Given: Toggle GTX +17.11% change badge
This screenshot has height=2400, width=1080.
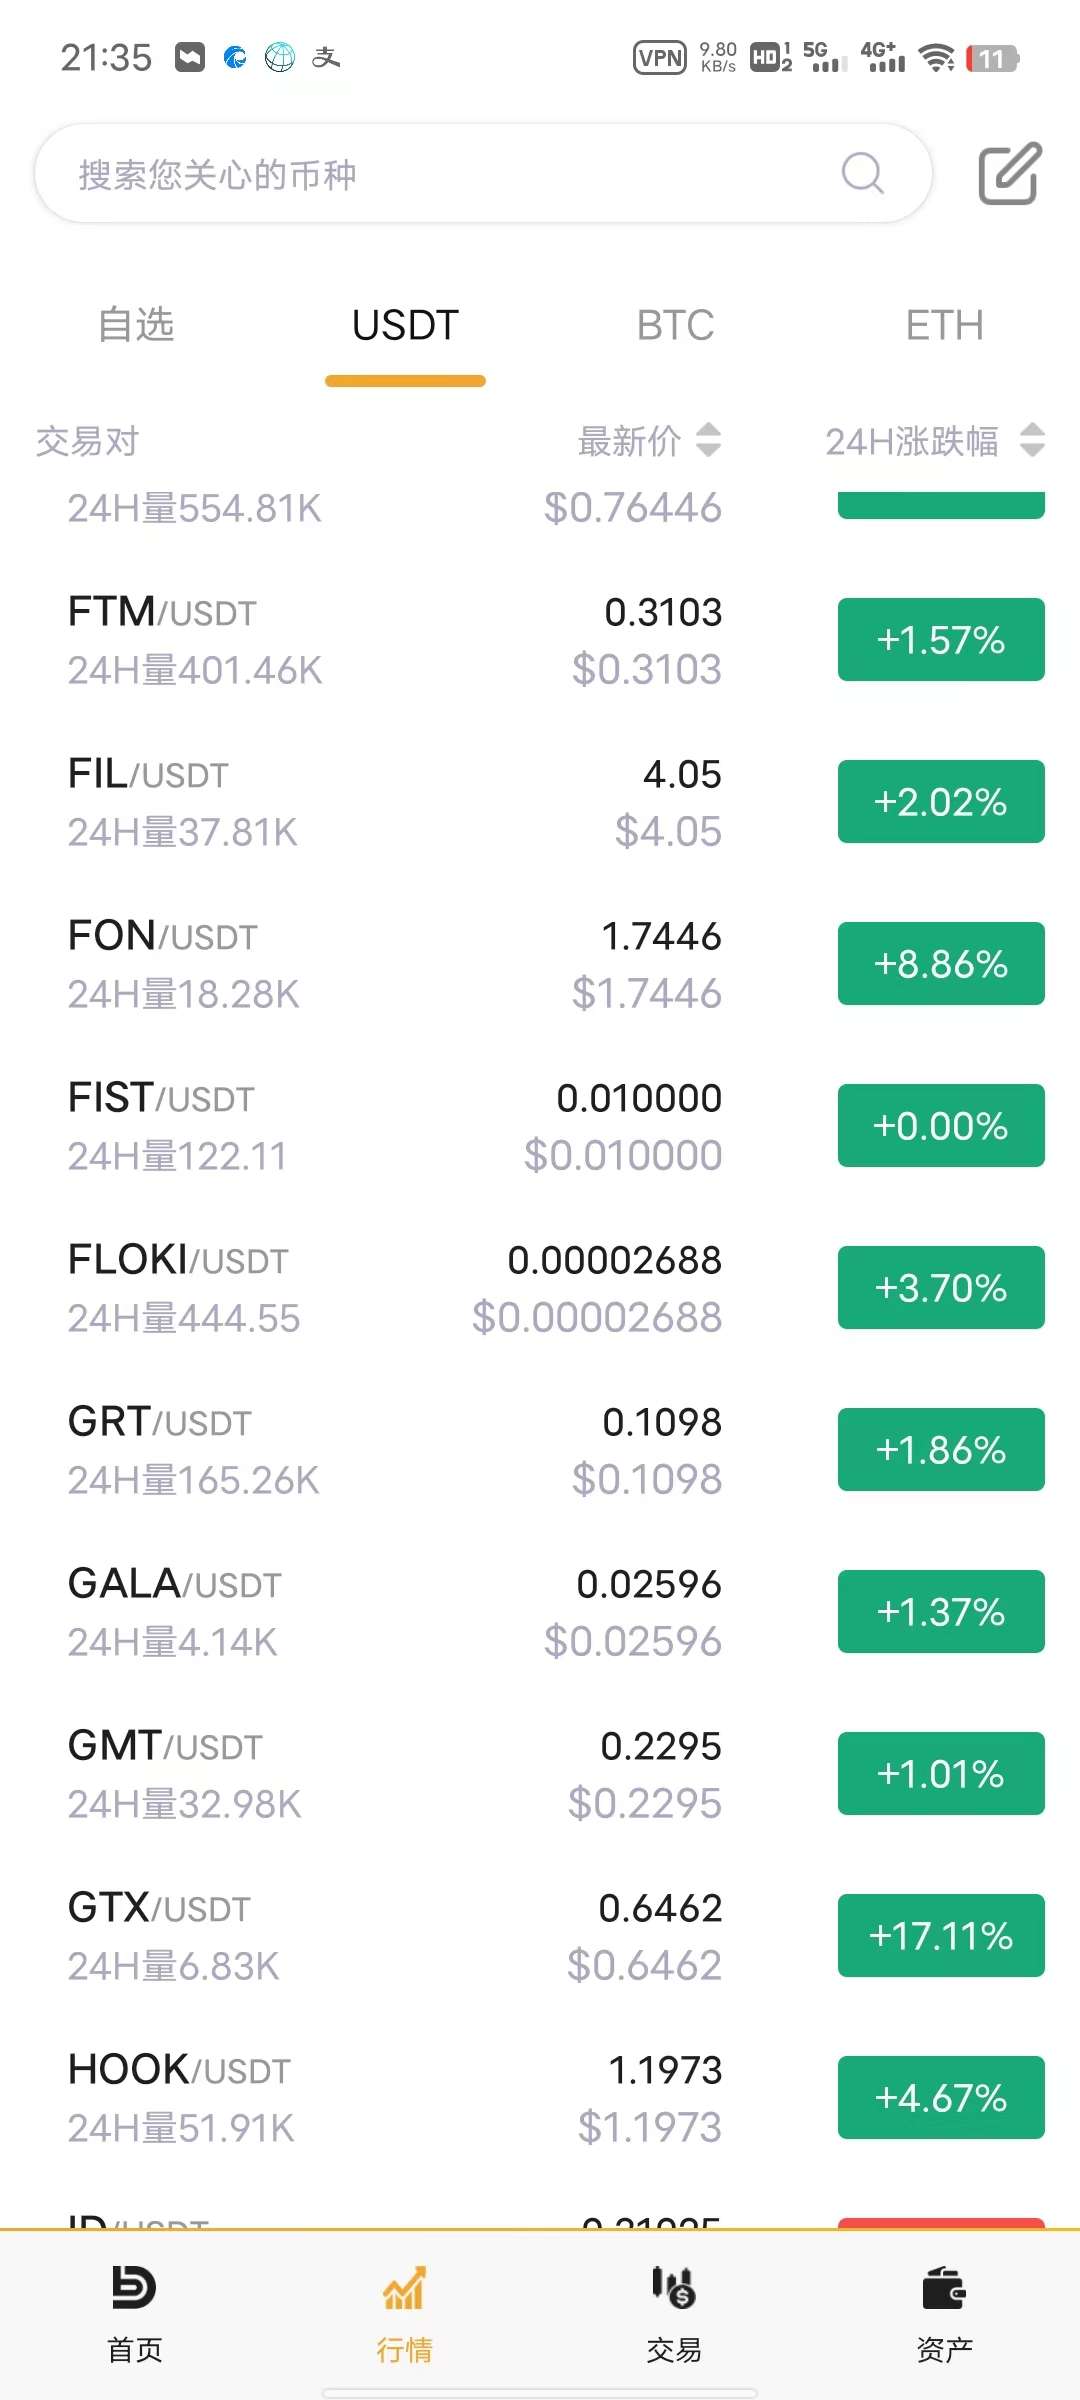Looking at the screenshot, I should [x=941, y=1936].
